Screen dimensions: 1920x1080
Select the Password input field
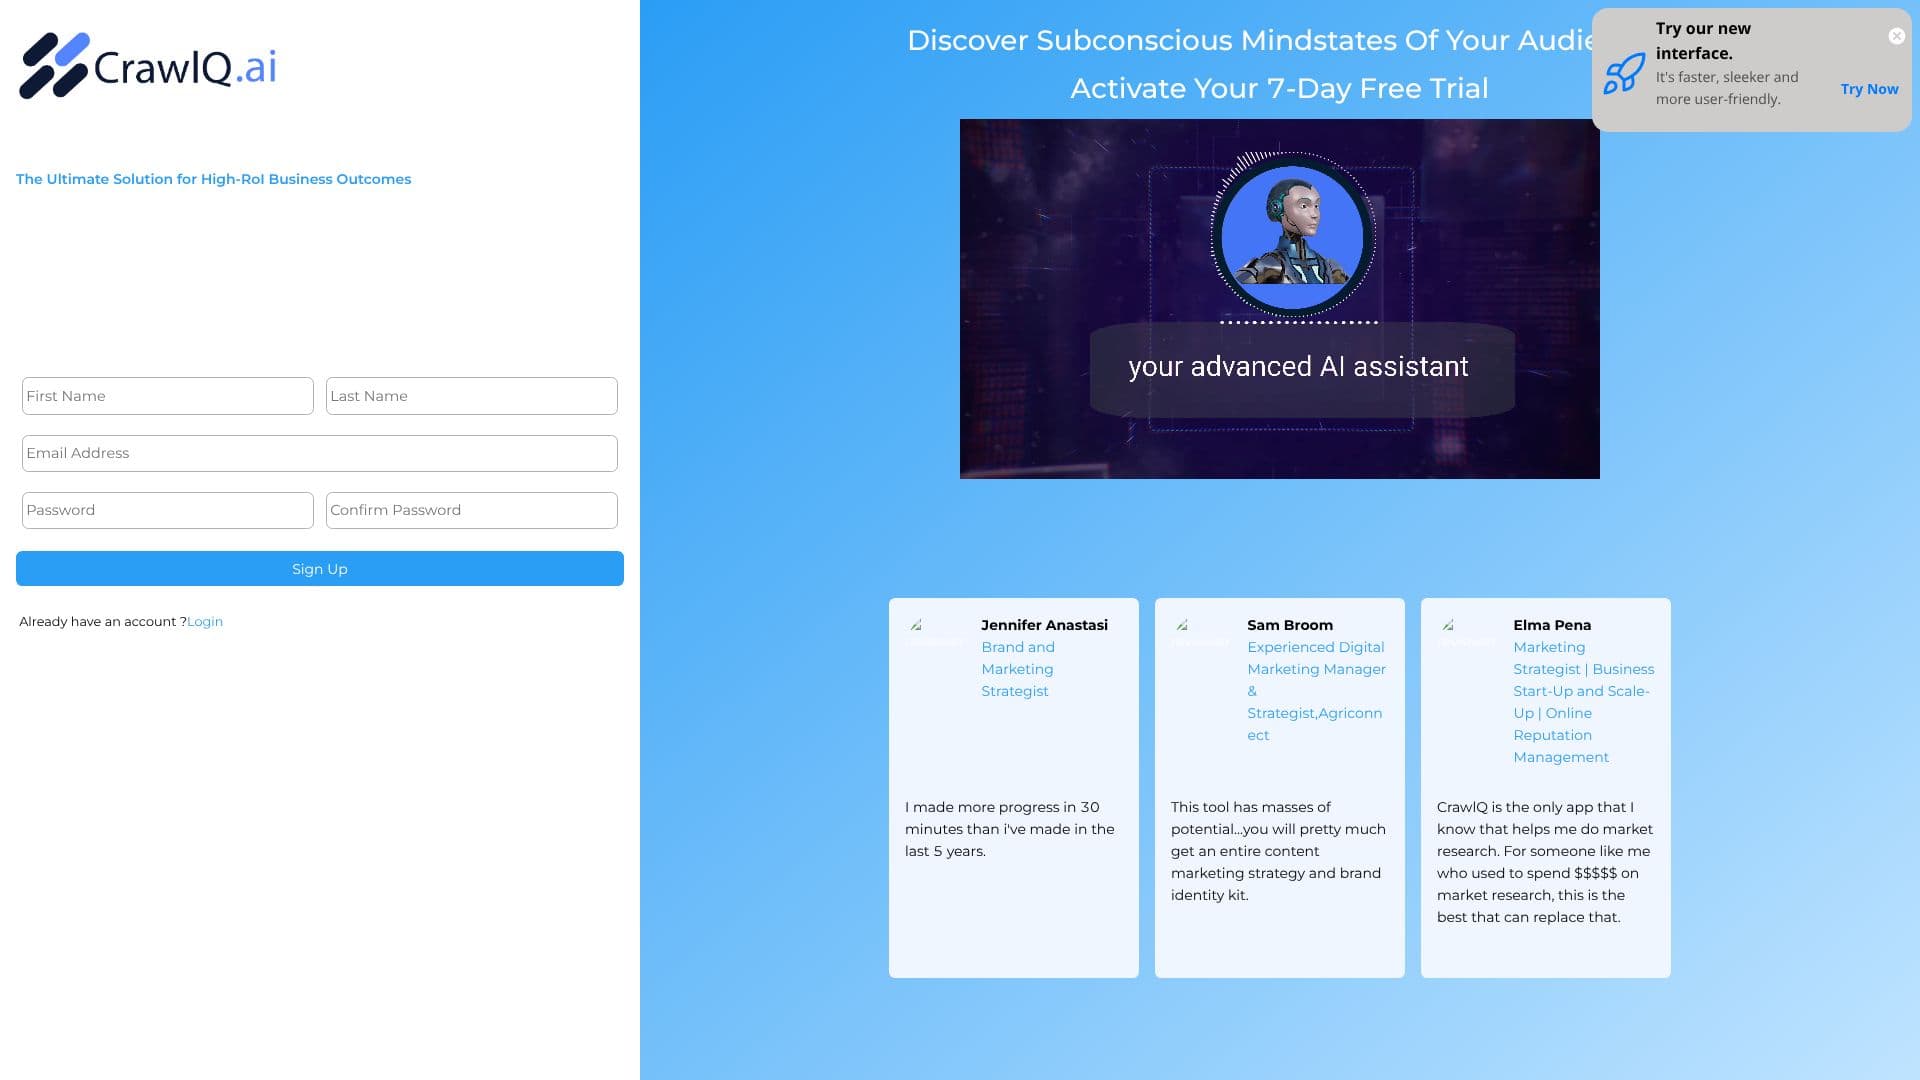pyautogui.click(x=168, y=510)
